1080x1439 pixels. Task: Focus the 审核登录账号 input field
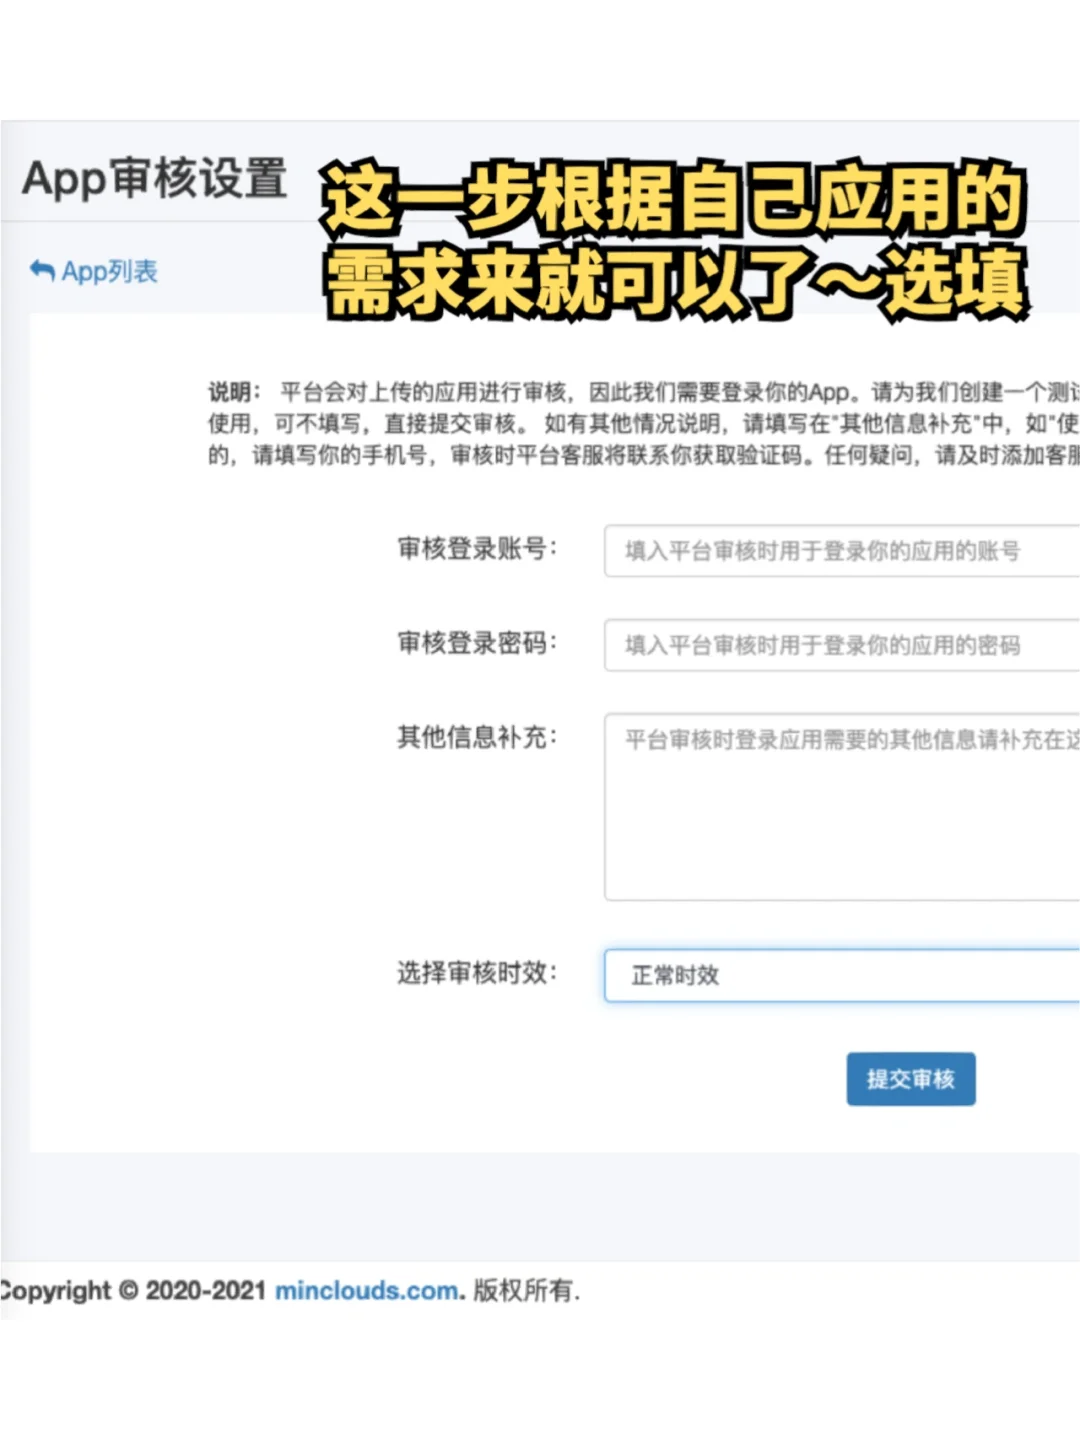pos(842,551)
